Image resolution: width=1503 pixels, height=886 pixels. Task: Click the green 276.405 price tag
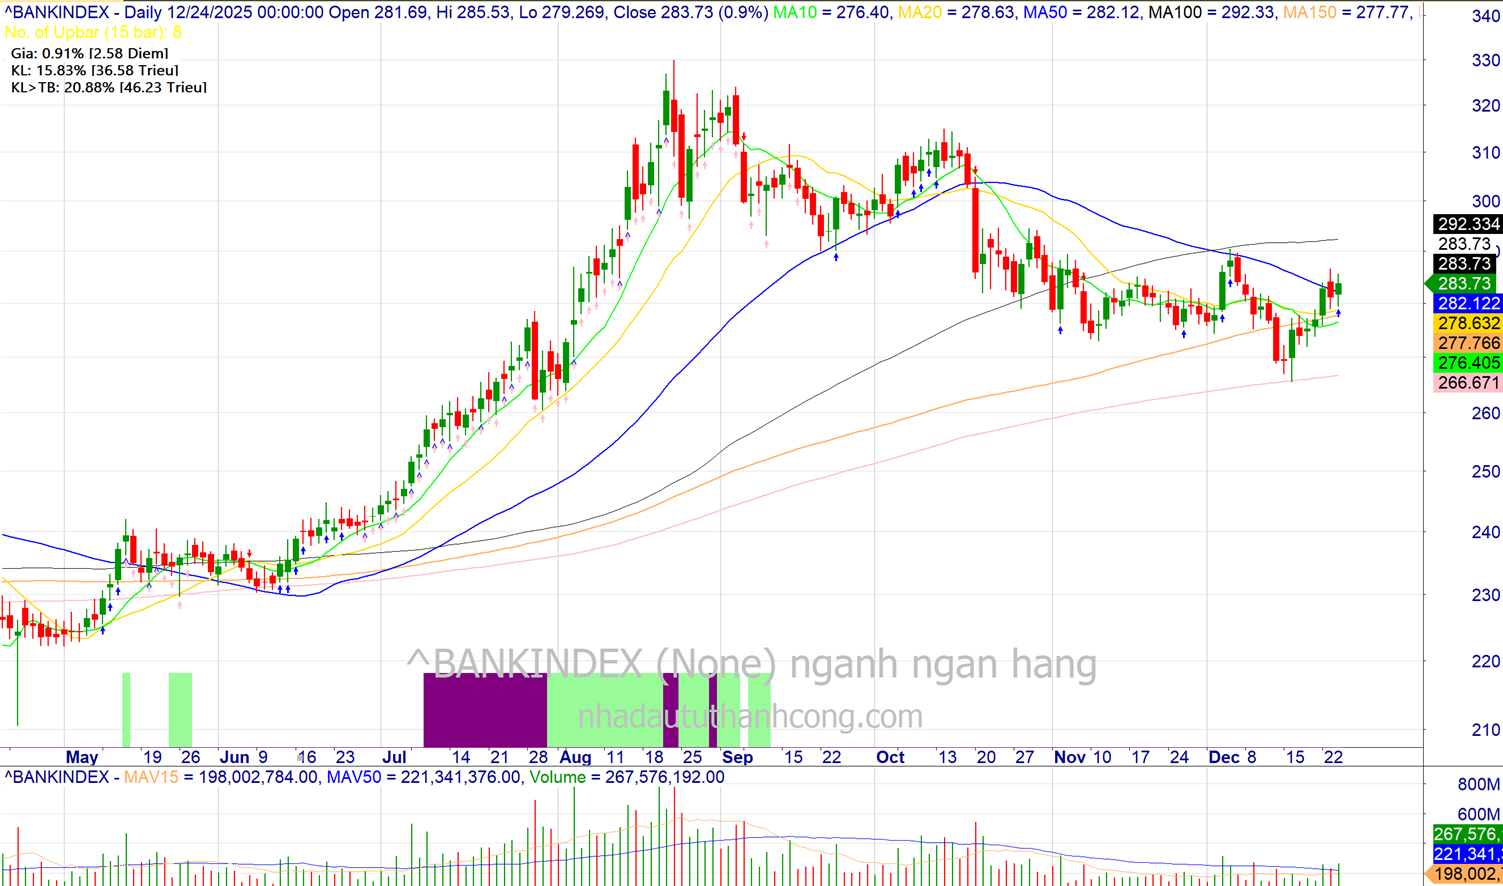[1467, 363]
